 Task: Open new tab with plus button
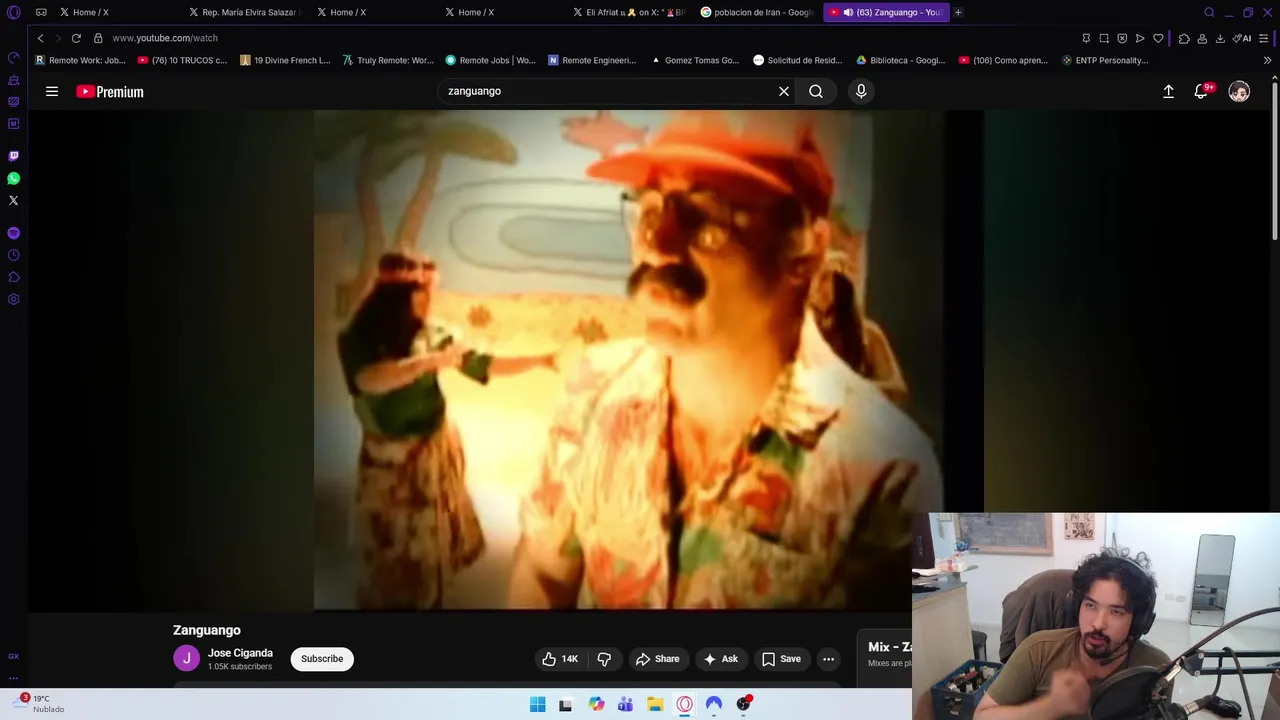[x=958, y=13]
